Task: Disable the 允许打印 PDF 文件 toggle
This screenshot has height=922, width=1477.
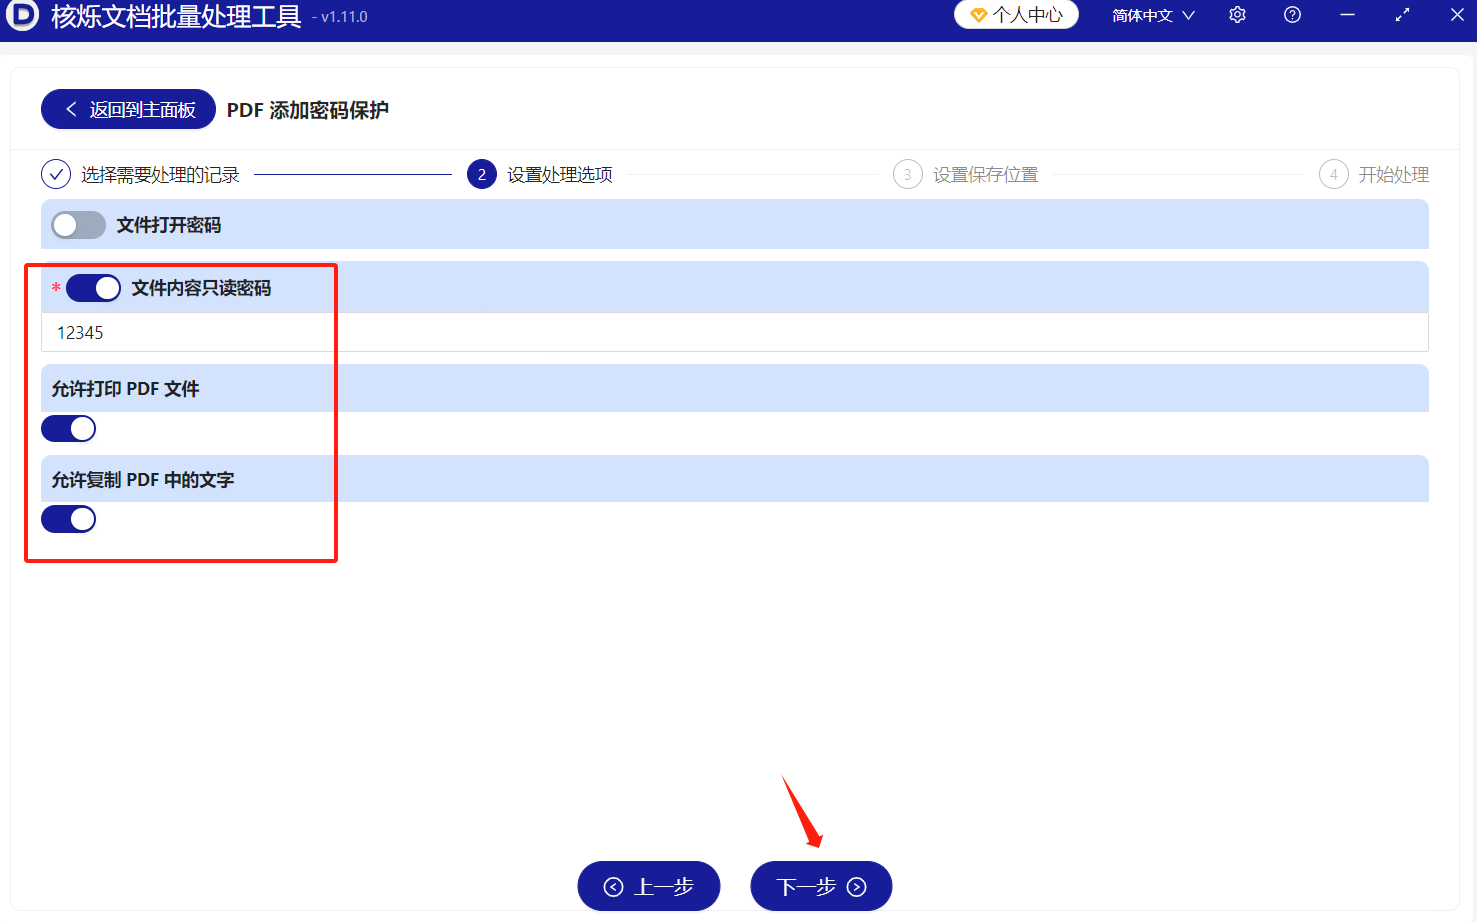Action: click(68, 428)
